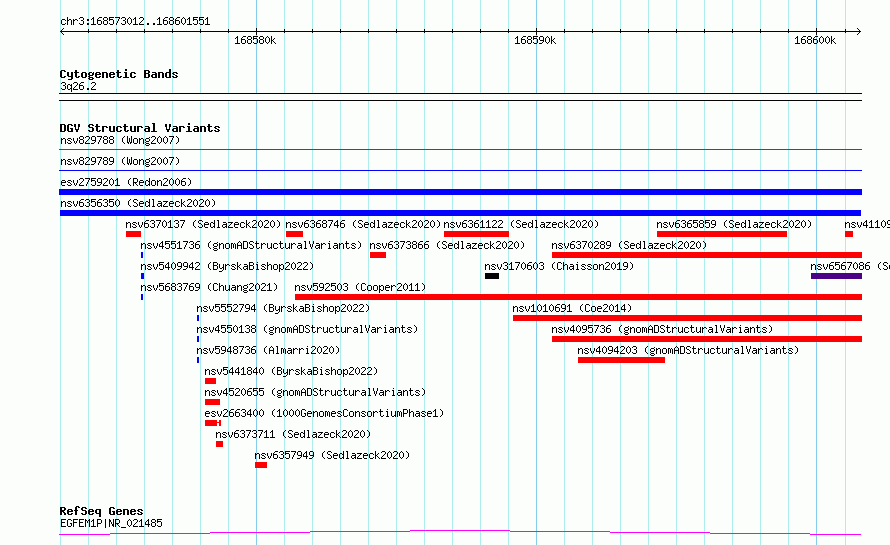890x545 pixels.
Task: Select the esv2759201 (Redon2006) blue bar
Action: click(x=460, y=192)
